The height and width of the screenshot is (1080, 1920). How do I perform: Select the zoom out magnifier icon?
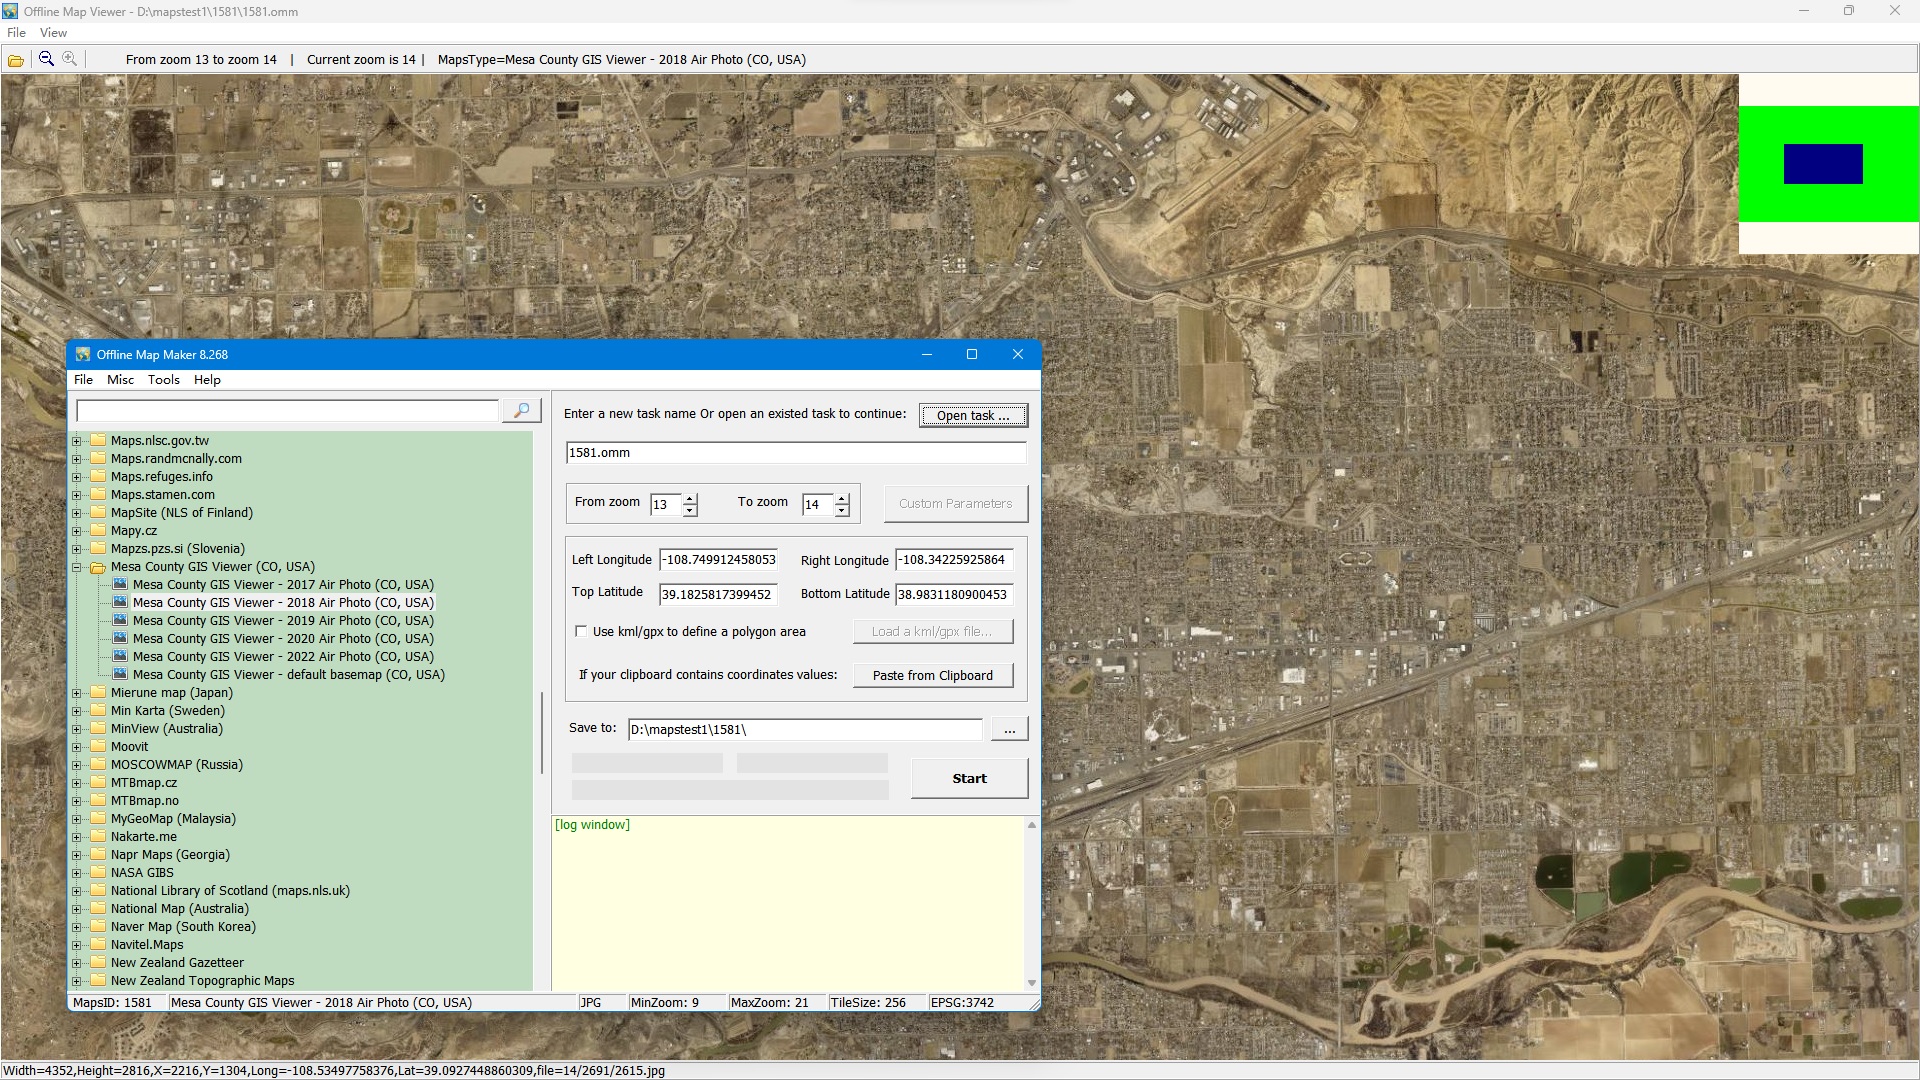[45, 59]
